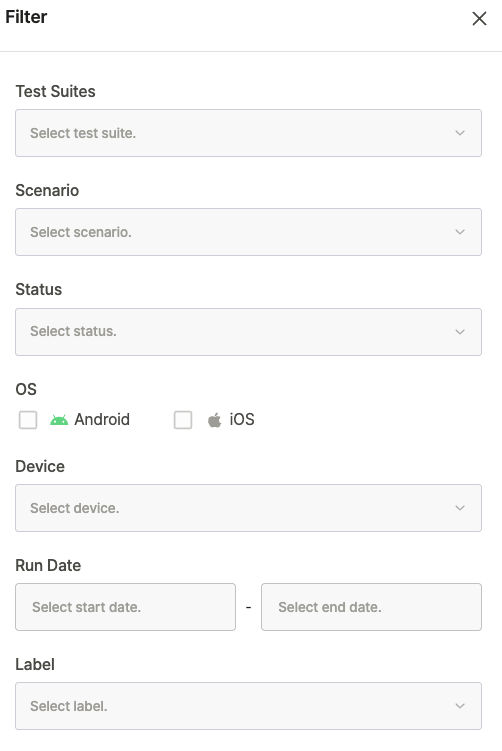Expand the Status dropdown chevron

[x=460, y=332]
